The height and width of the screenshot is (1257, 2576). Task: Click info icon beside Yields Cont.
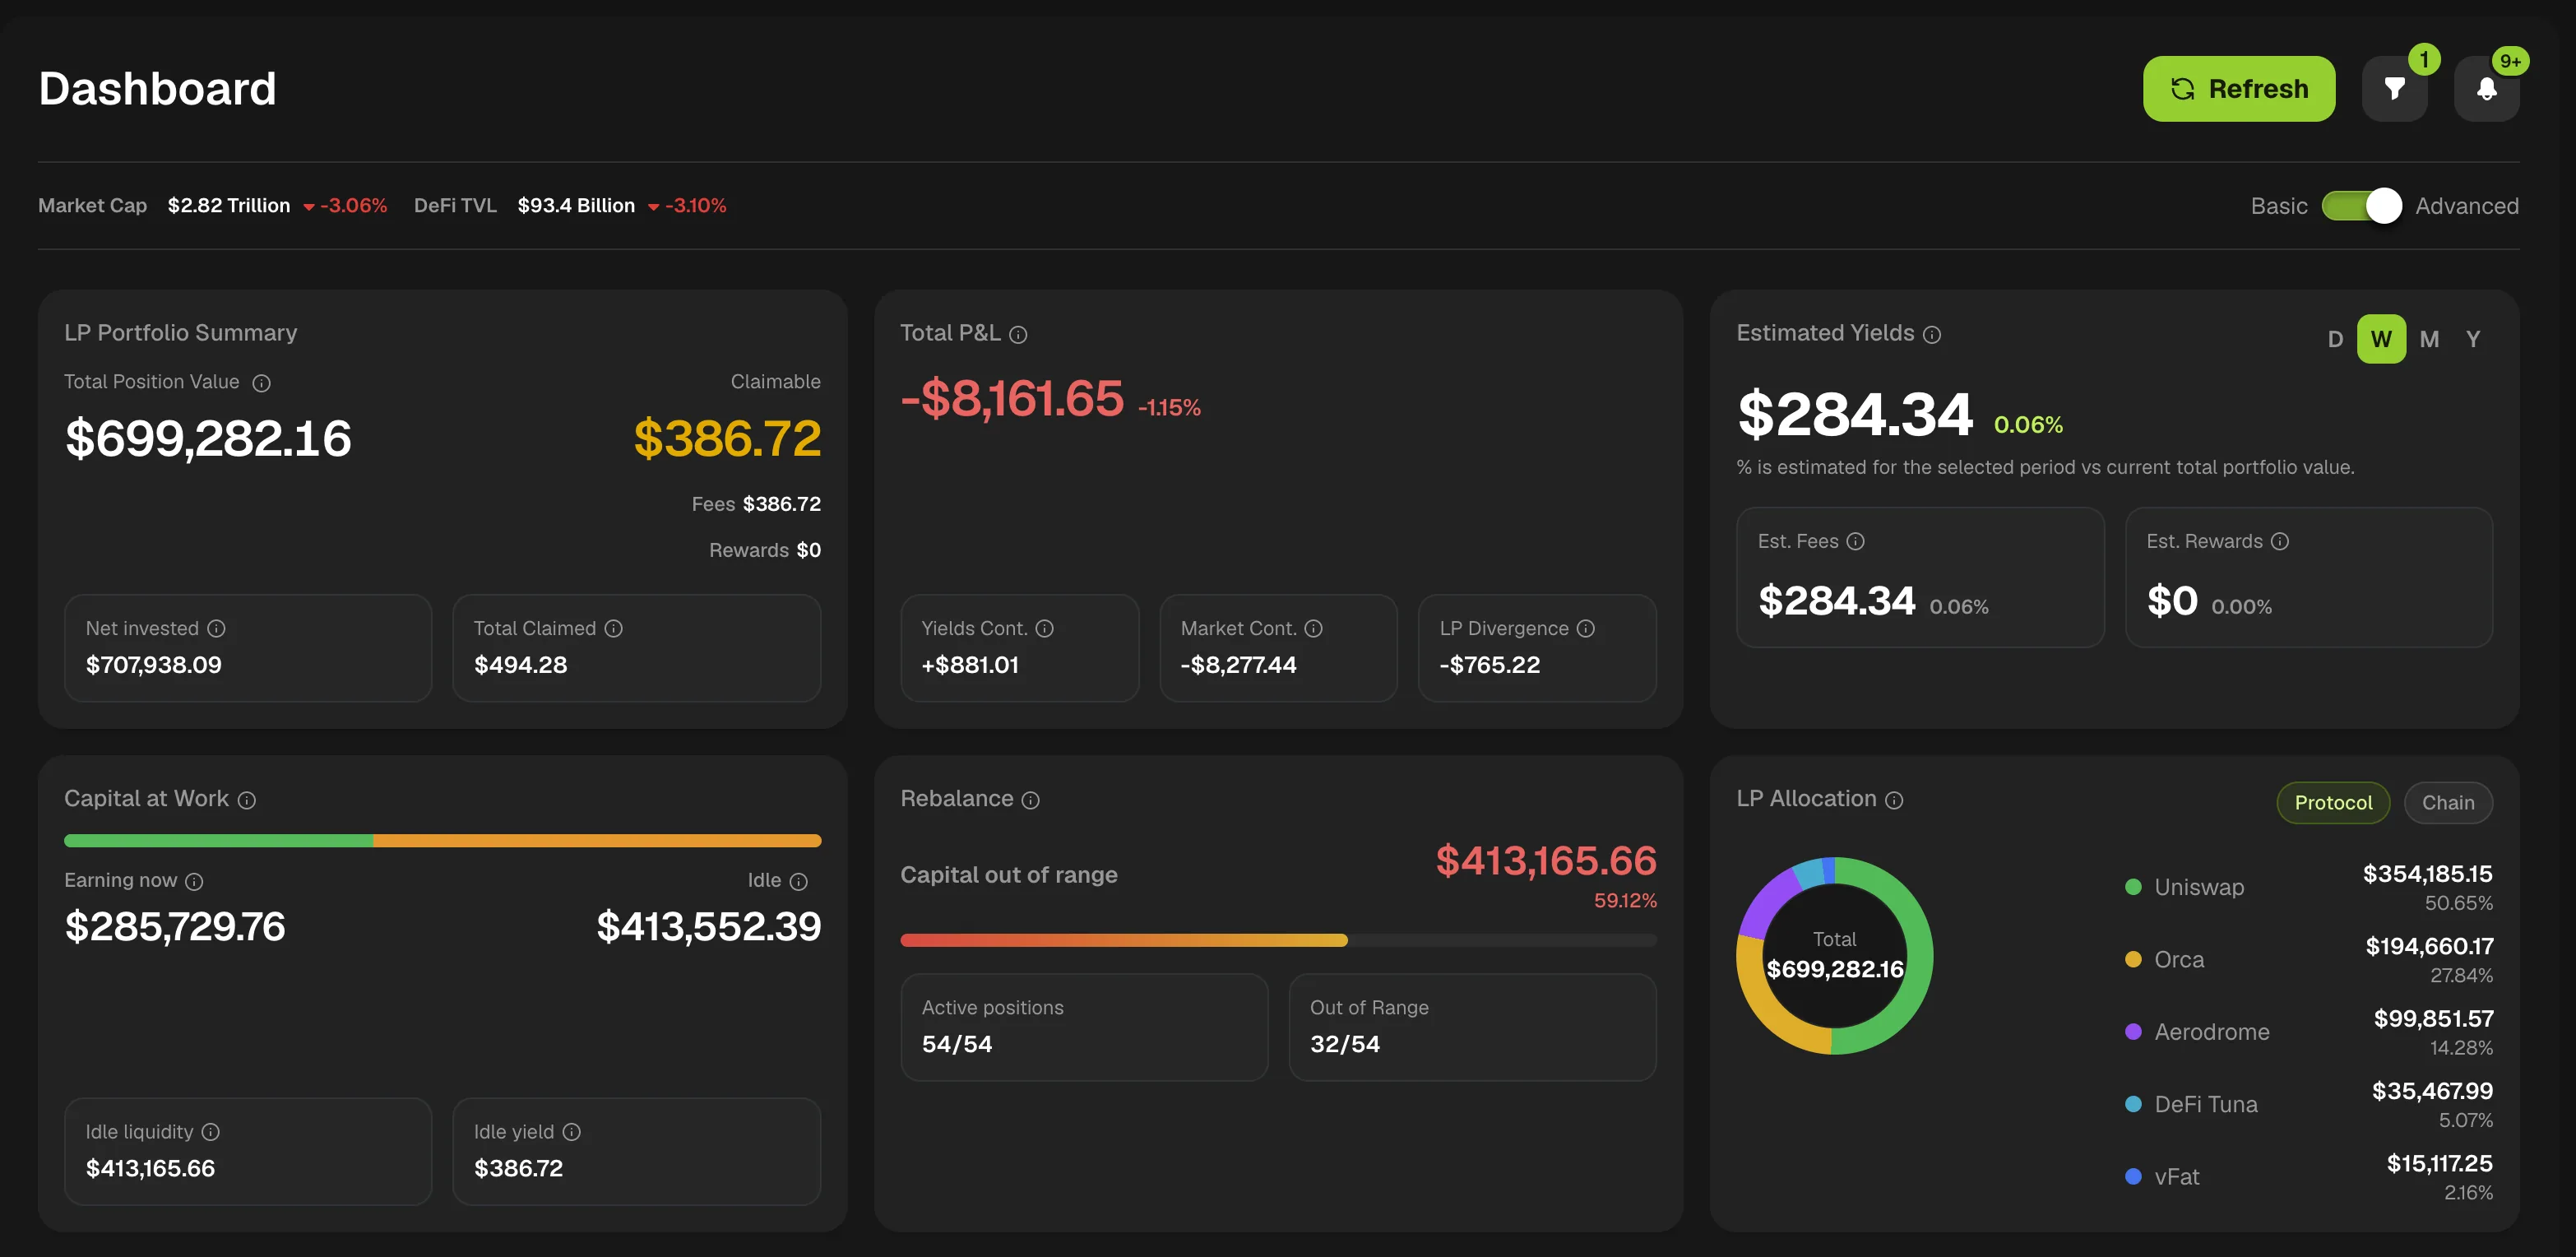(x=1045, y=628)
